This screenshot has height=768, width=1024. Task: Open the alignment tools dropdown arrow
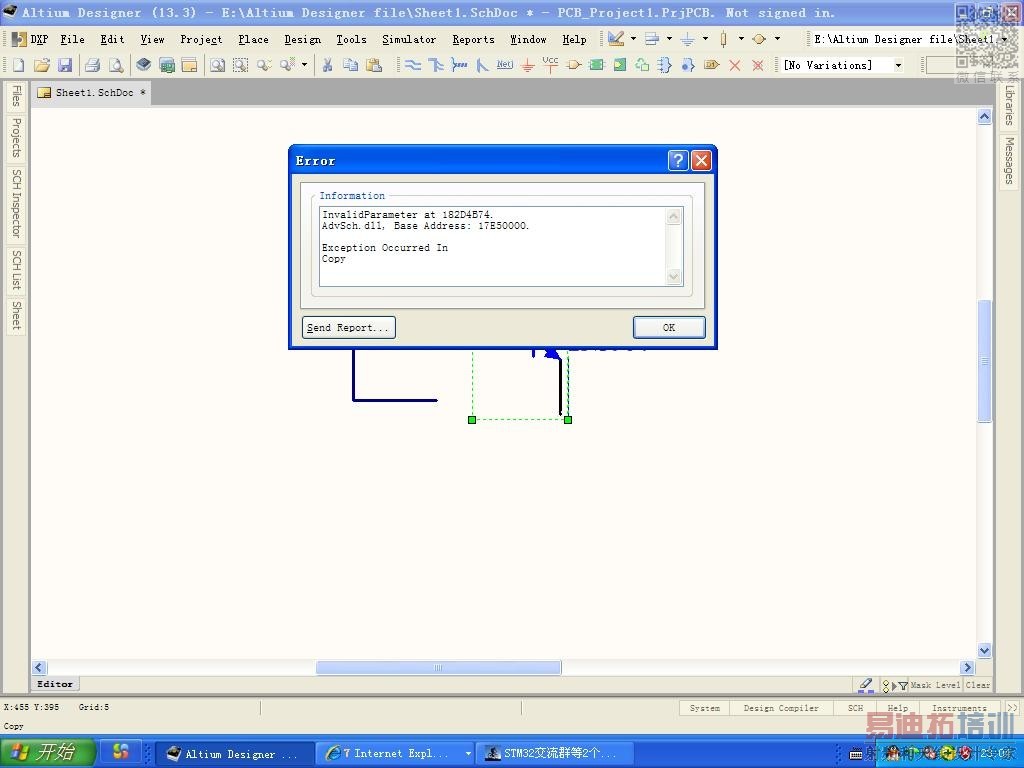click(x=669, y=39)
